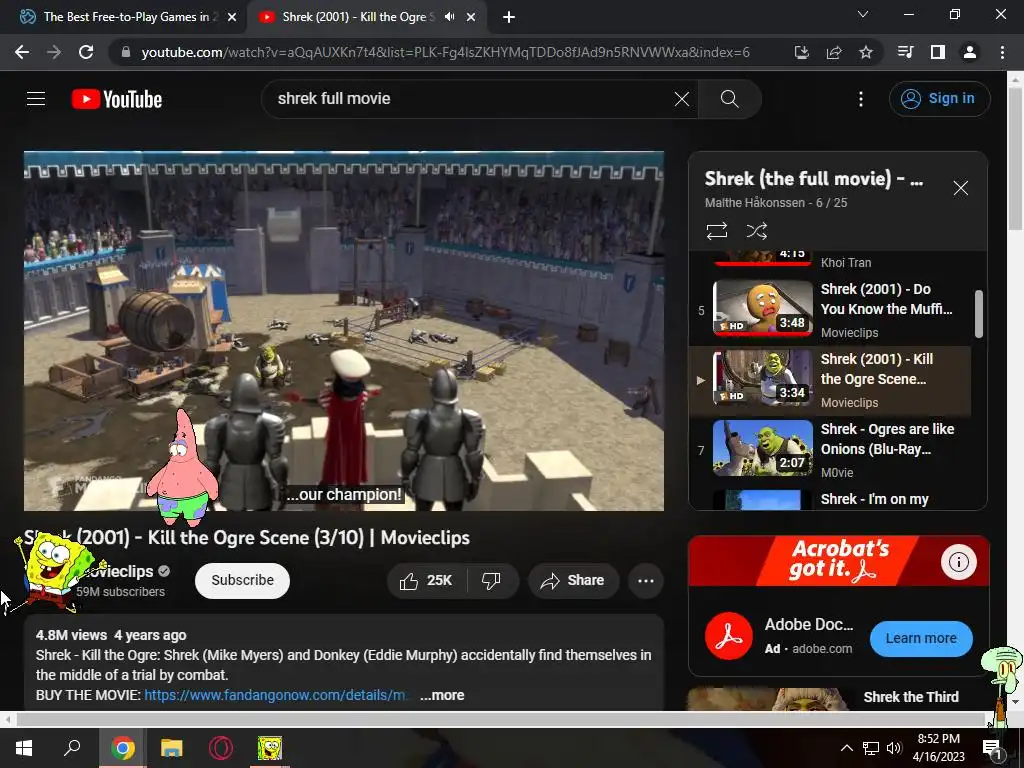
Task: Open the YouTube guide hamburger menu
Action: tap(36, 99)
